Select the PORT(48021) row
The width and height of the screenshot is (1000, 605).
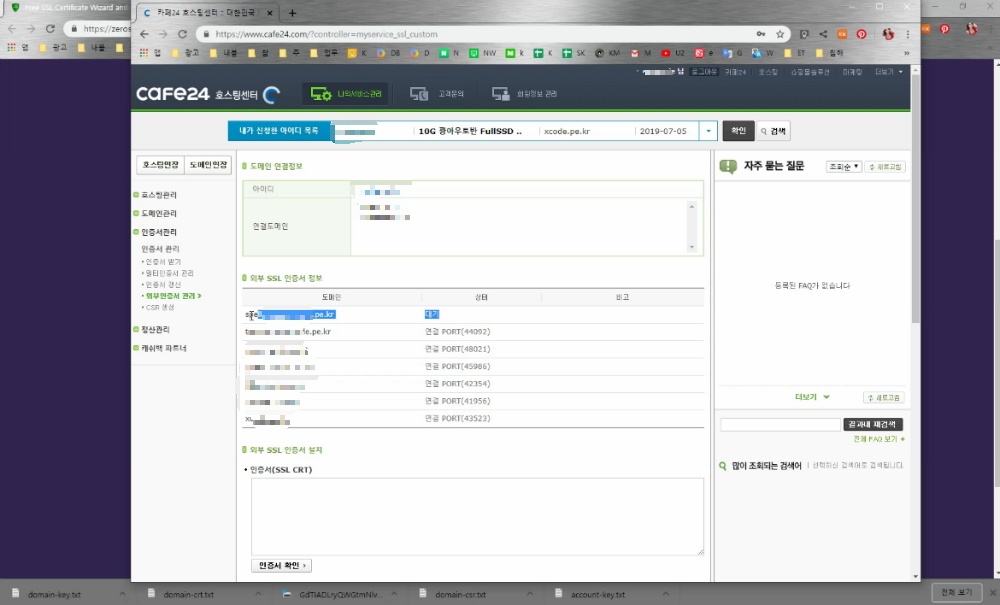(473, 349)
